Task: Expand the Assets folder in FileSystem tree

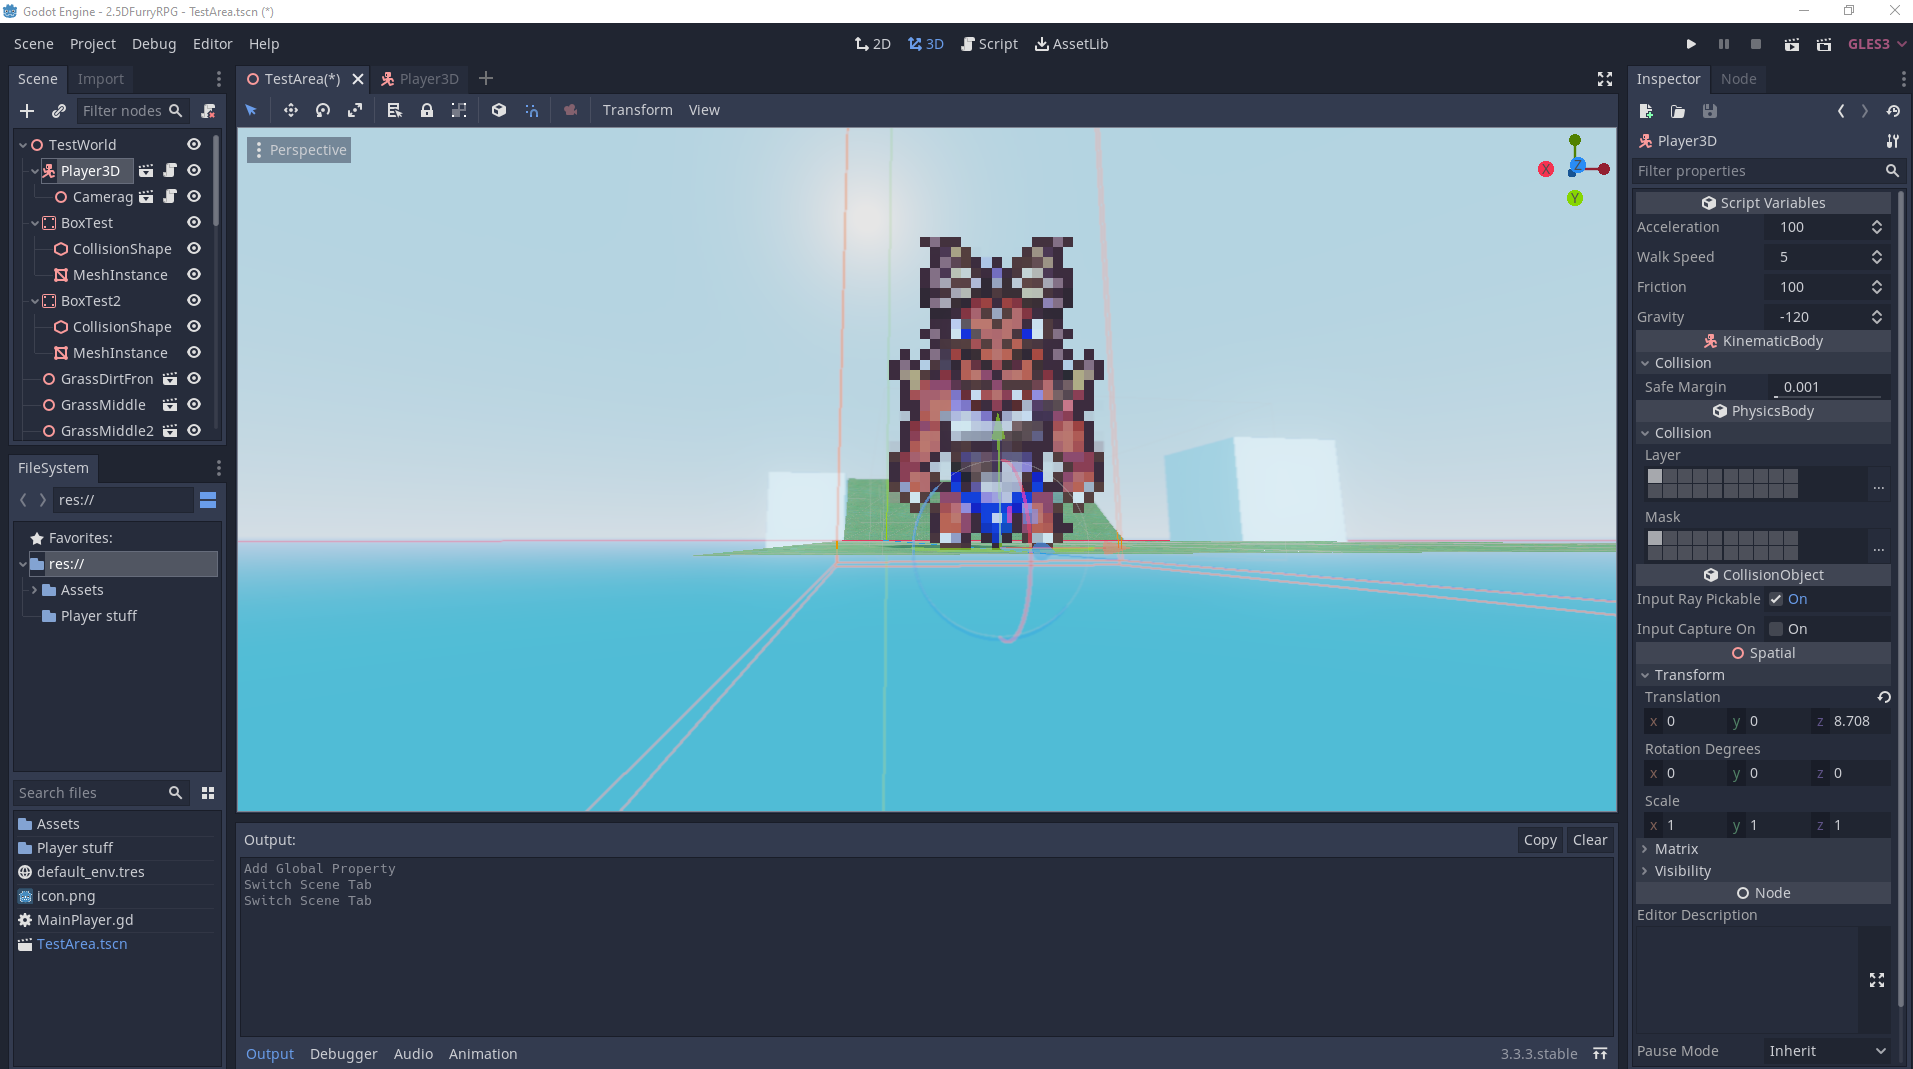Action: point(35,590)
